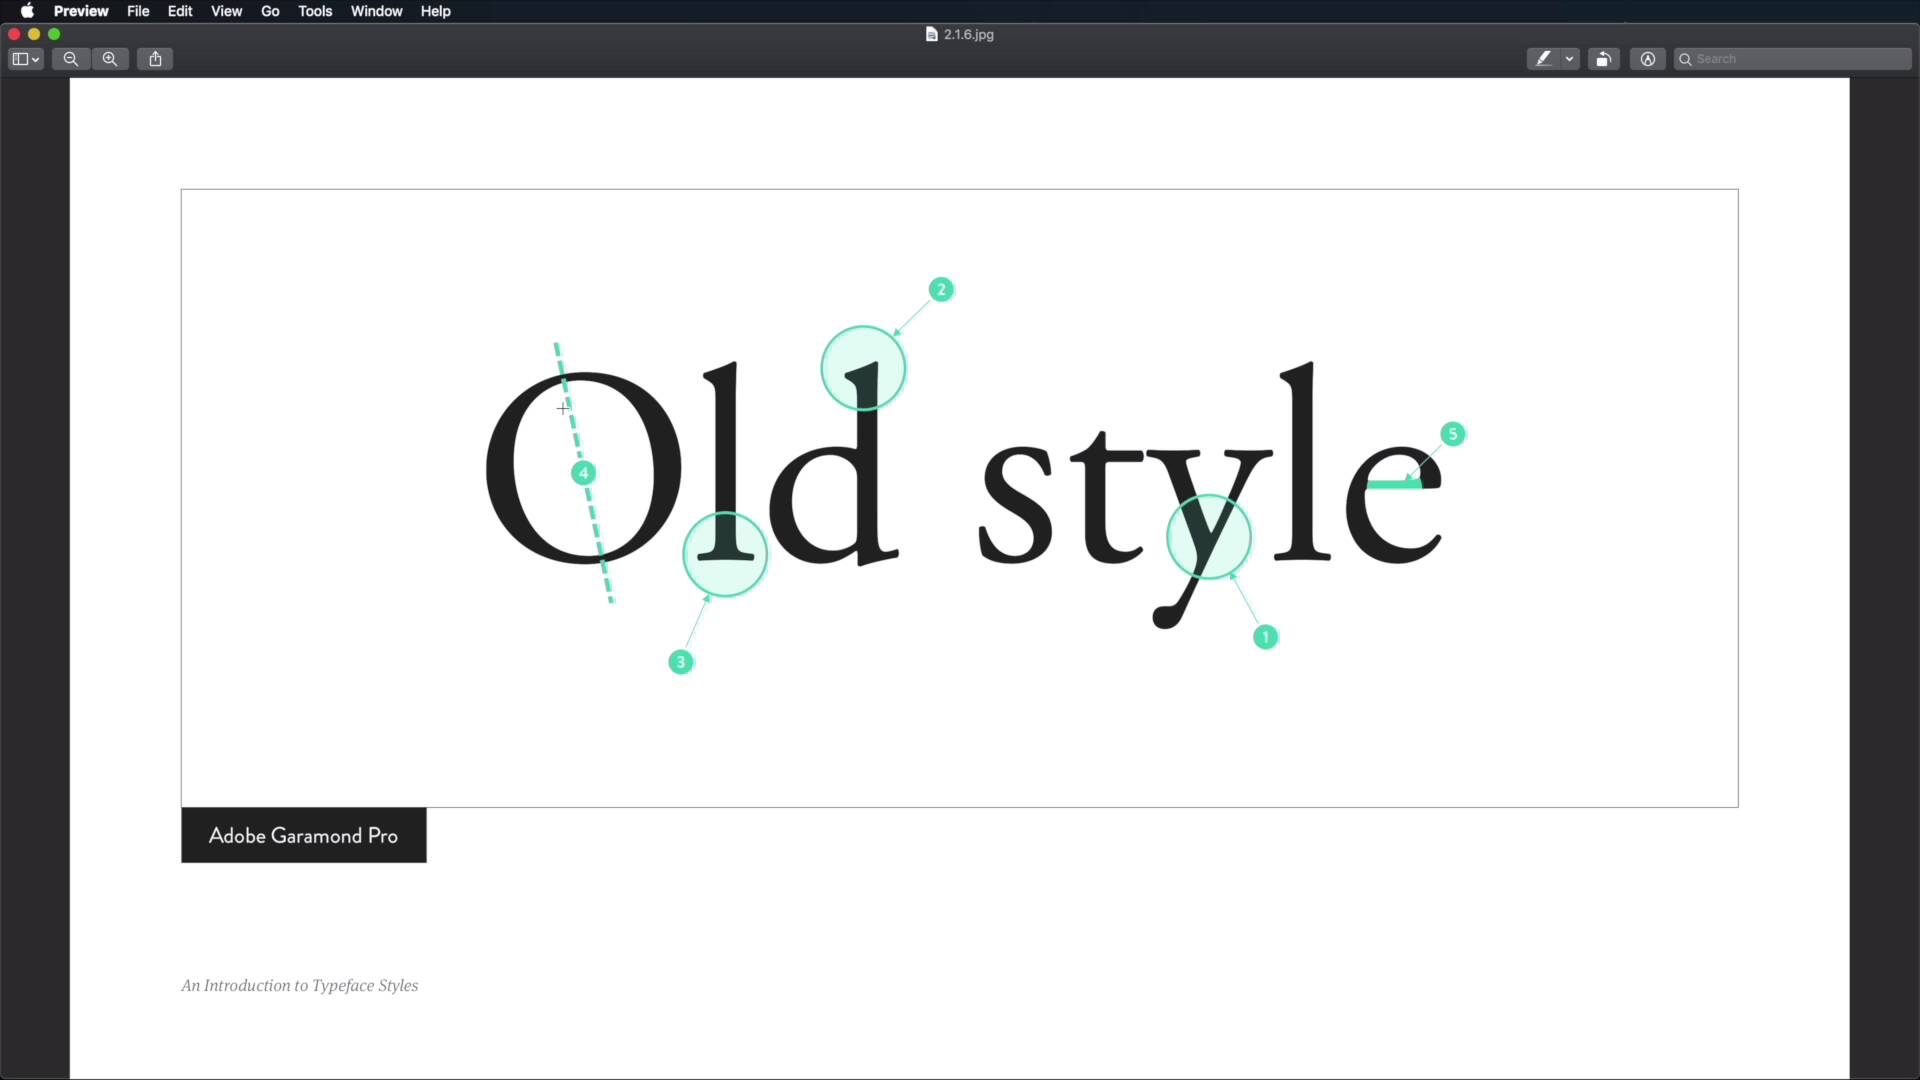This screenshot has height=1080, width=1920.
Task: Open the Apple menu
Action: pyautogui.click(x=27, y=11)
